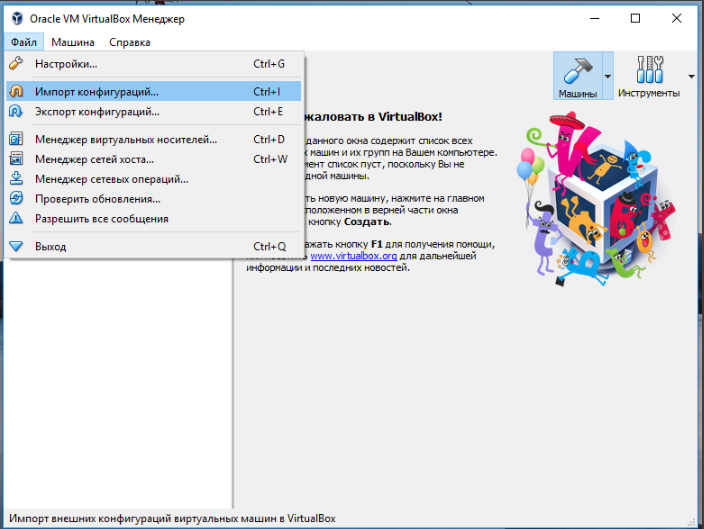Click the network operations download icon
Screen dimensions: 704x529
tap(16, 178)
